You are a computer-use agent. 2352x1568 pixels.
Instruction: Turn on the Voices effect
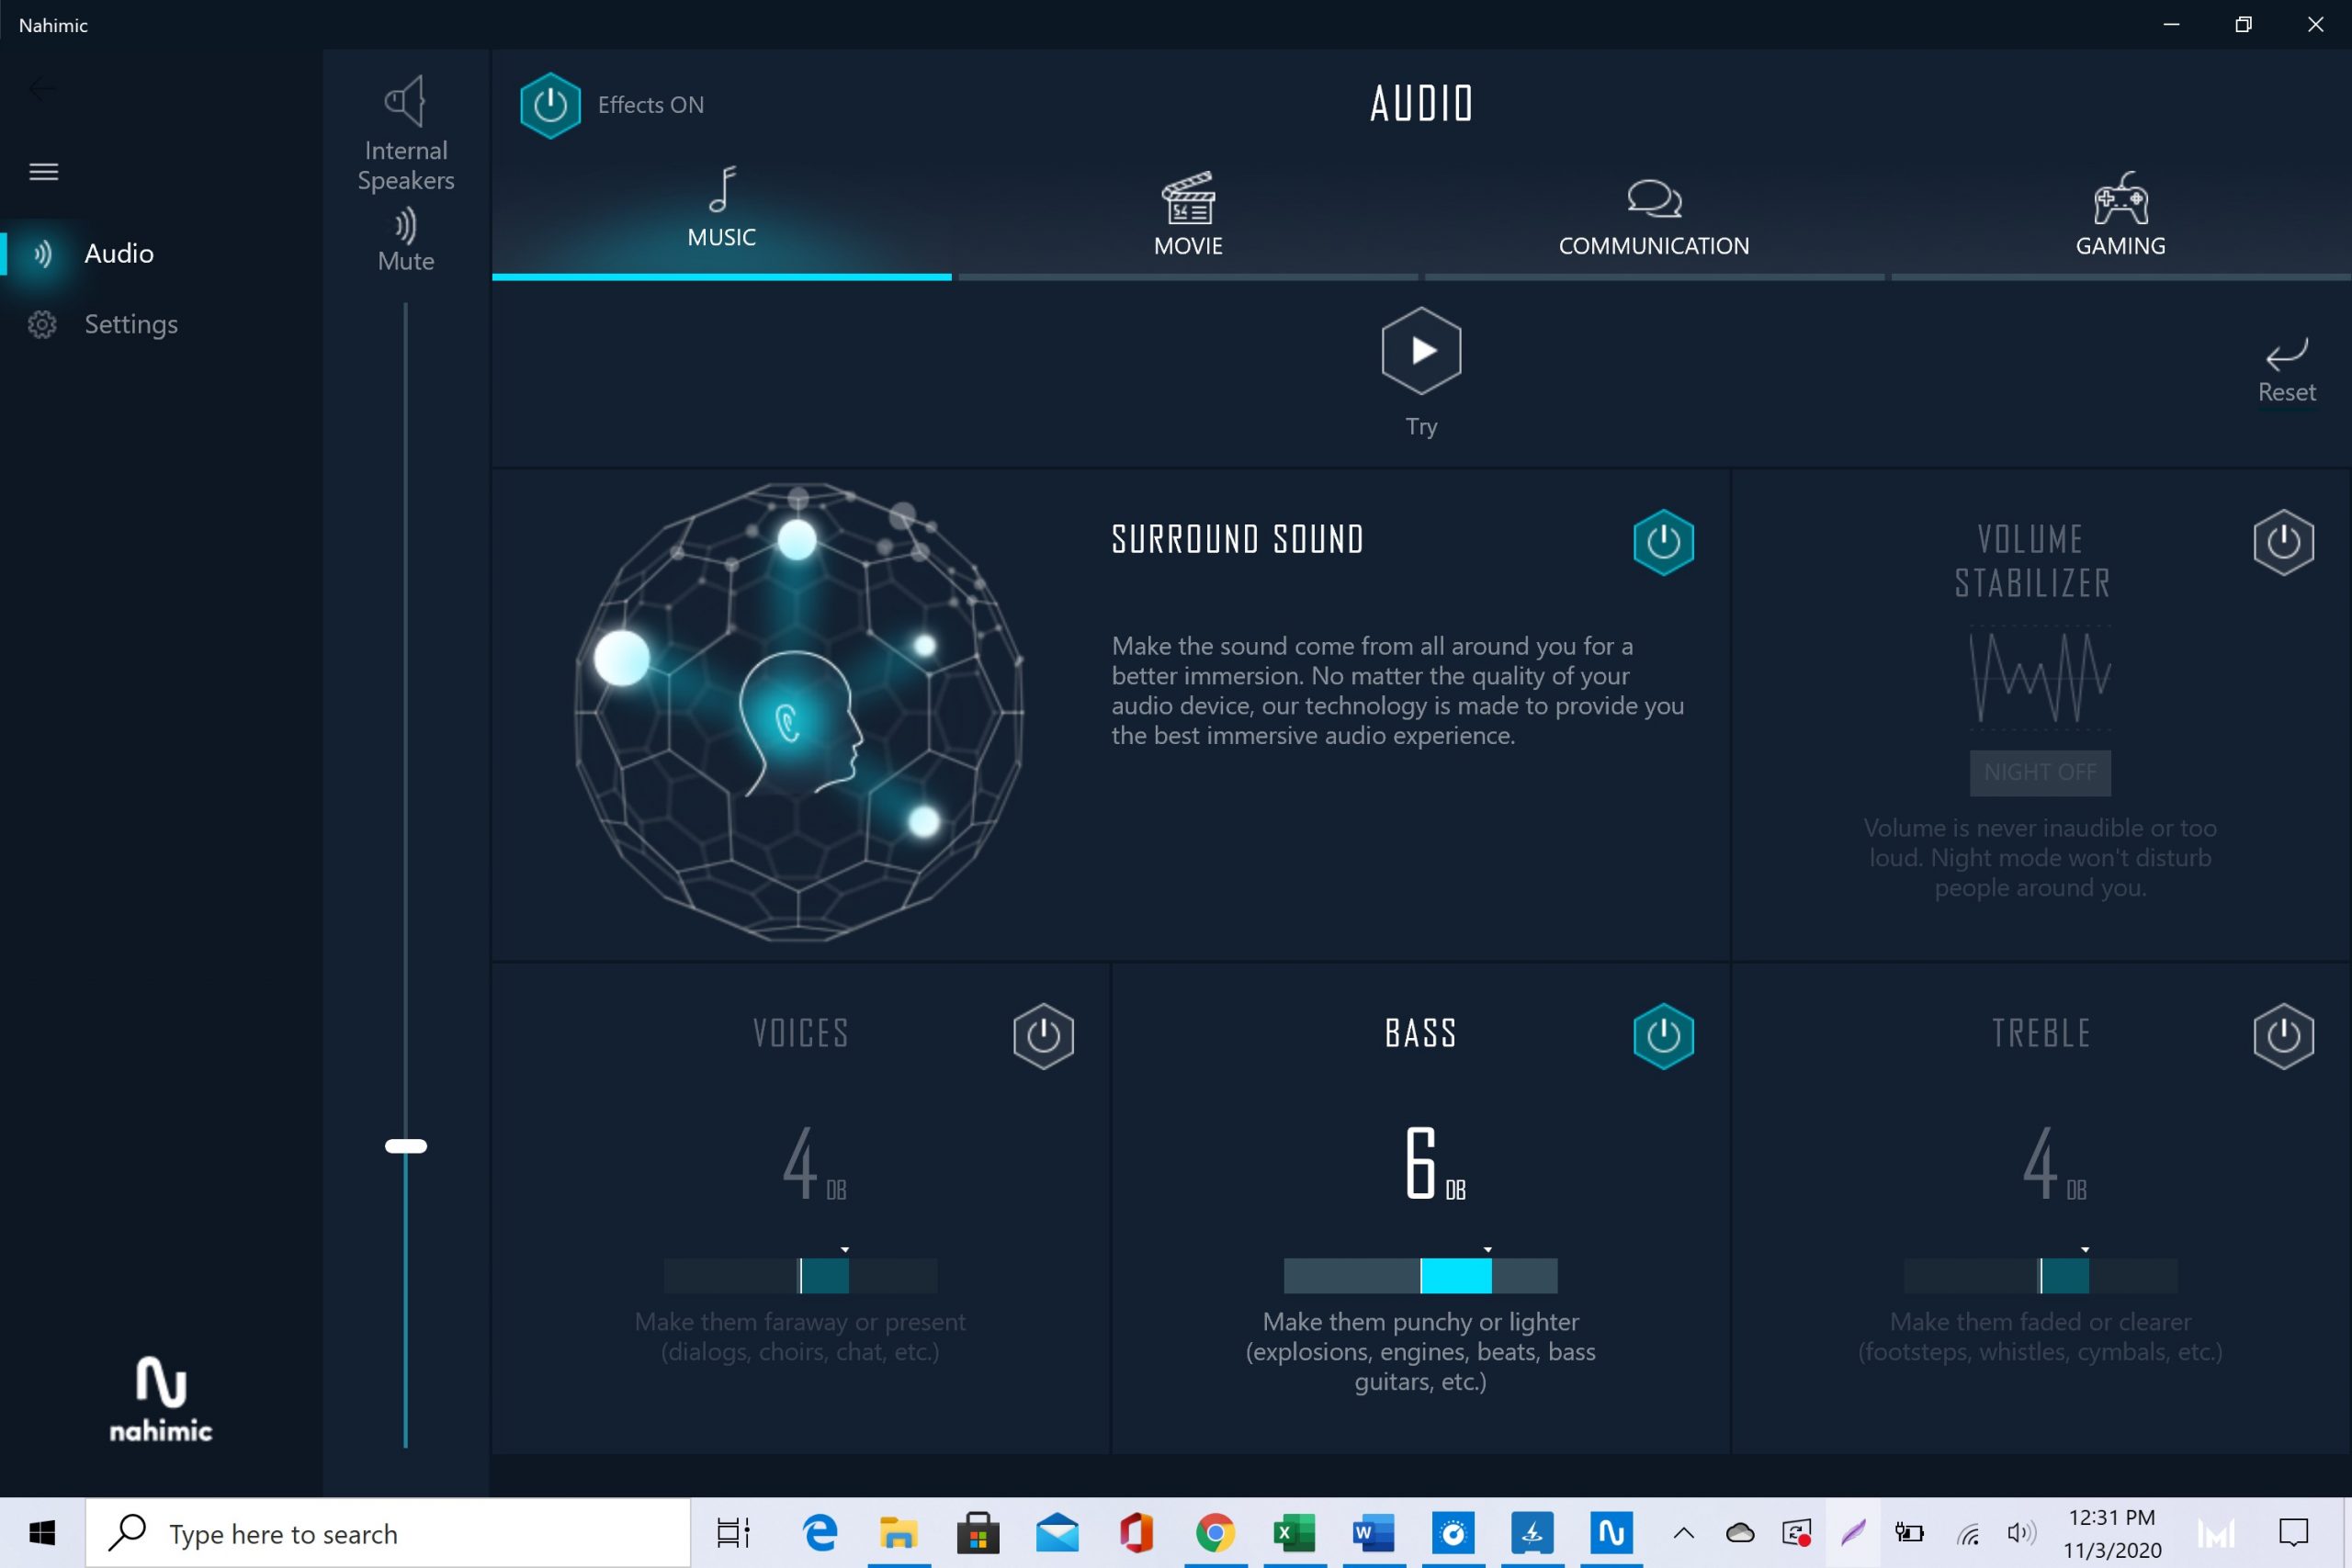pyautogui.click(x=1042, y=1035)
